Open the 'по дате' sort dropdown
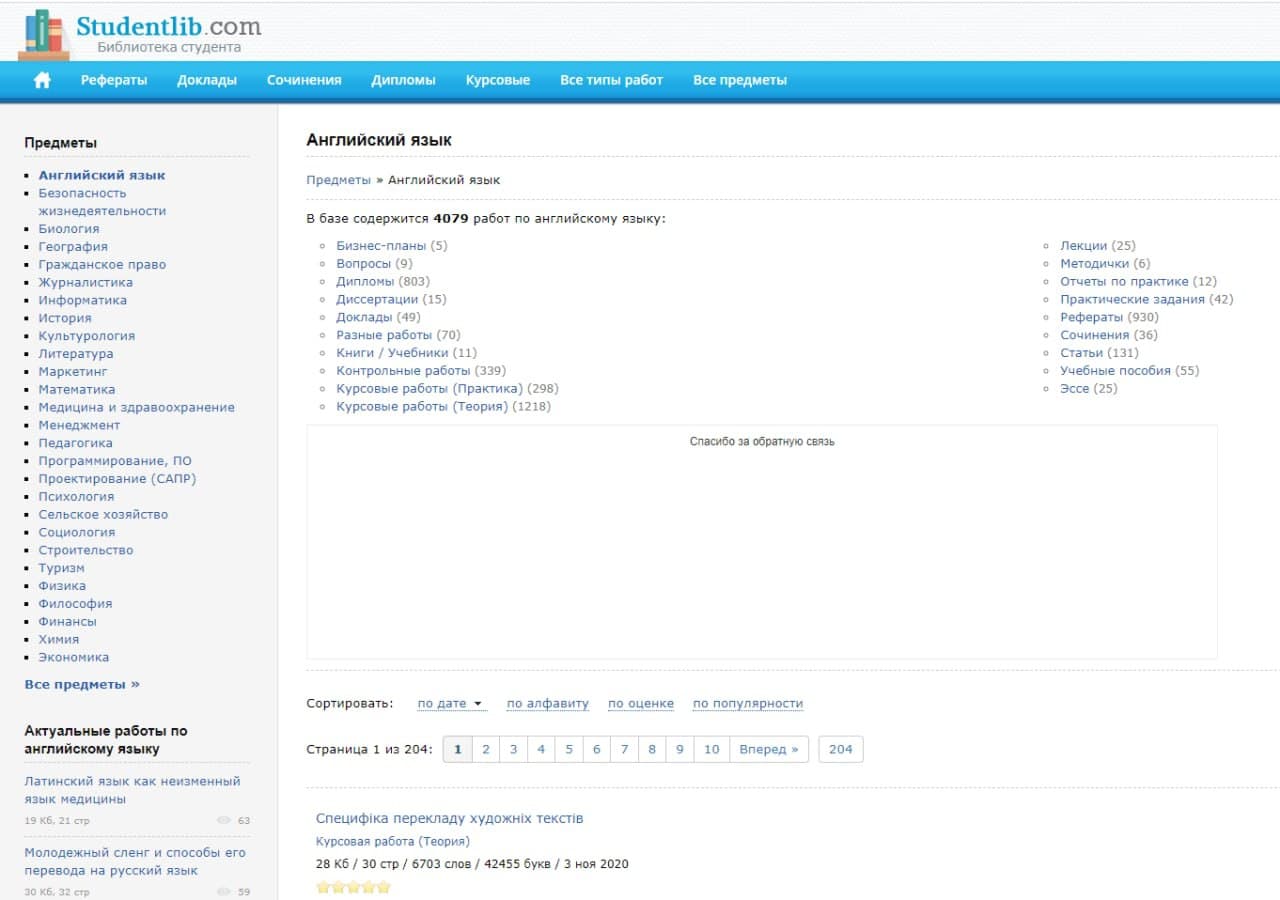Image resolution: width=1280 pixels, height=900 pixels. pyautogui.click(x=451, y=703)
